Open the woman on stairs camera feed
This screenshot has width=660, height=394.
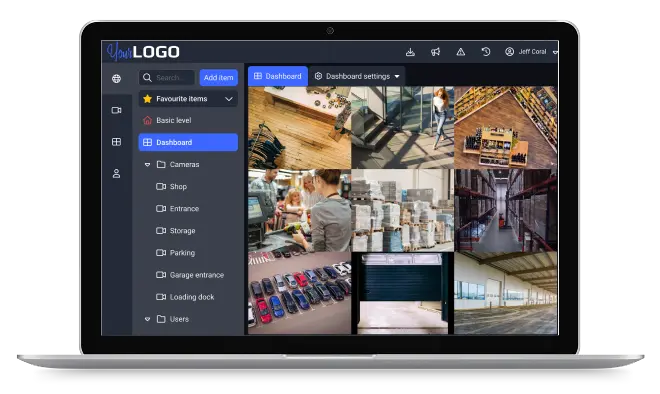(x=402, y=128)
